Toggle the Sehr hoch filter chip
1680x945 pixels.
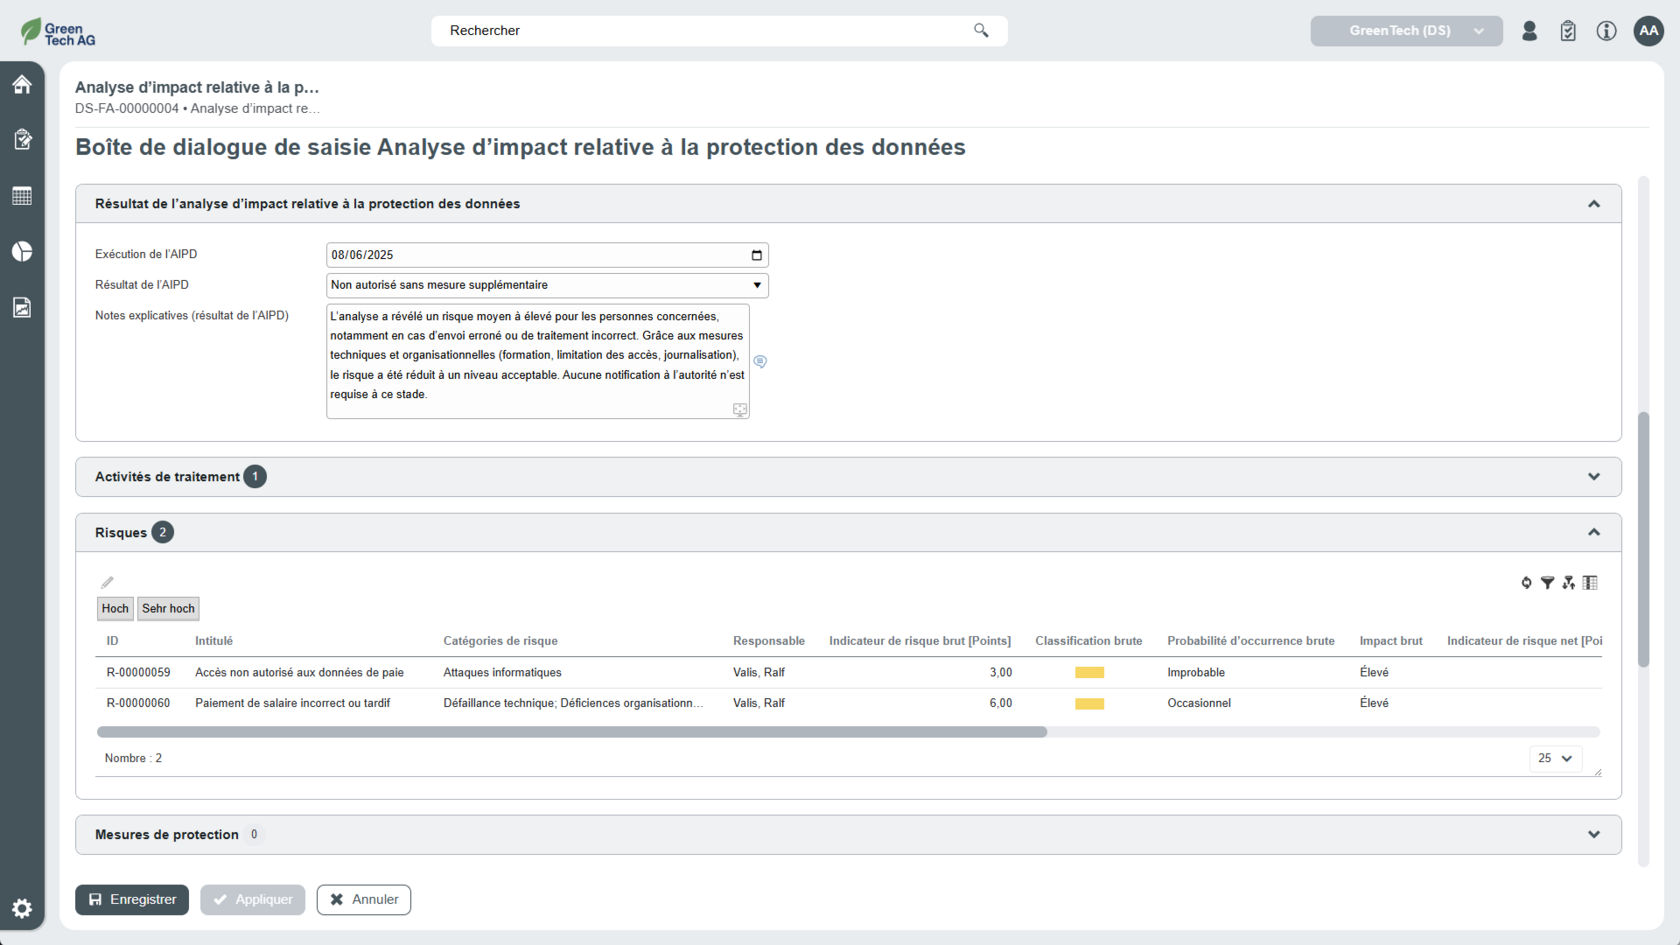(168, 608)
